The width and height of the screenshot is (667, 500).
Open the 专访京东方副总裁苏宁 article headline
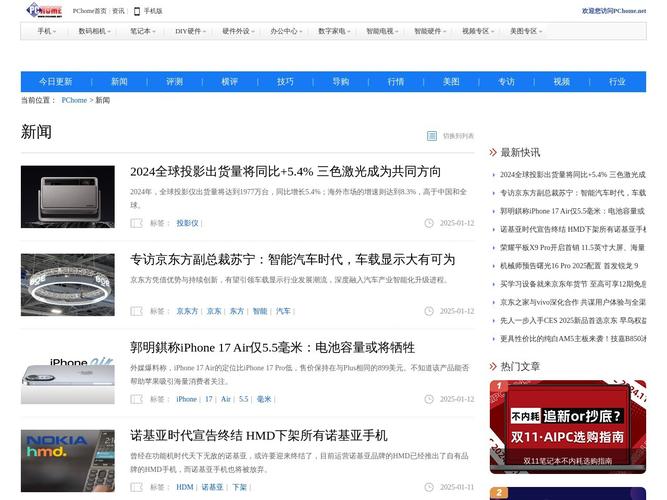point(293,260)
